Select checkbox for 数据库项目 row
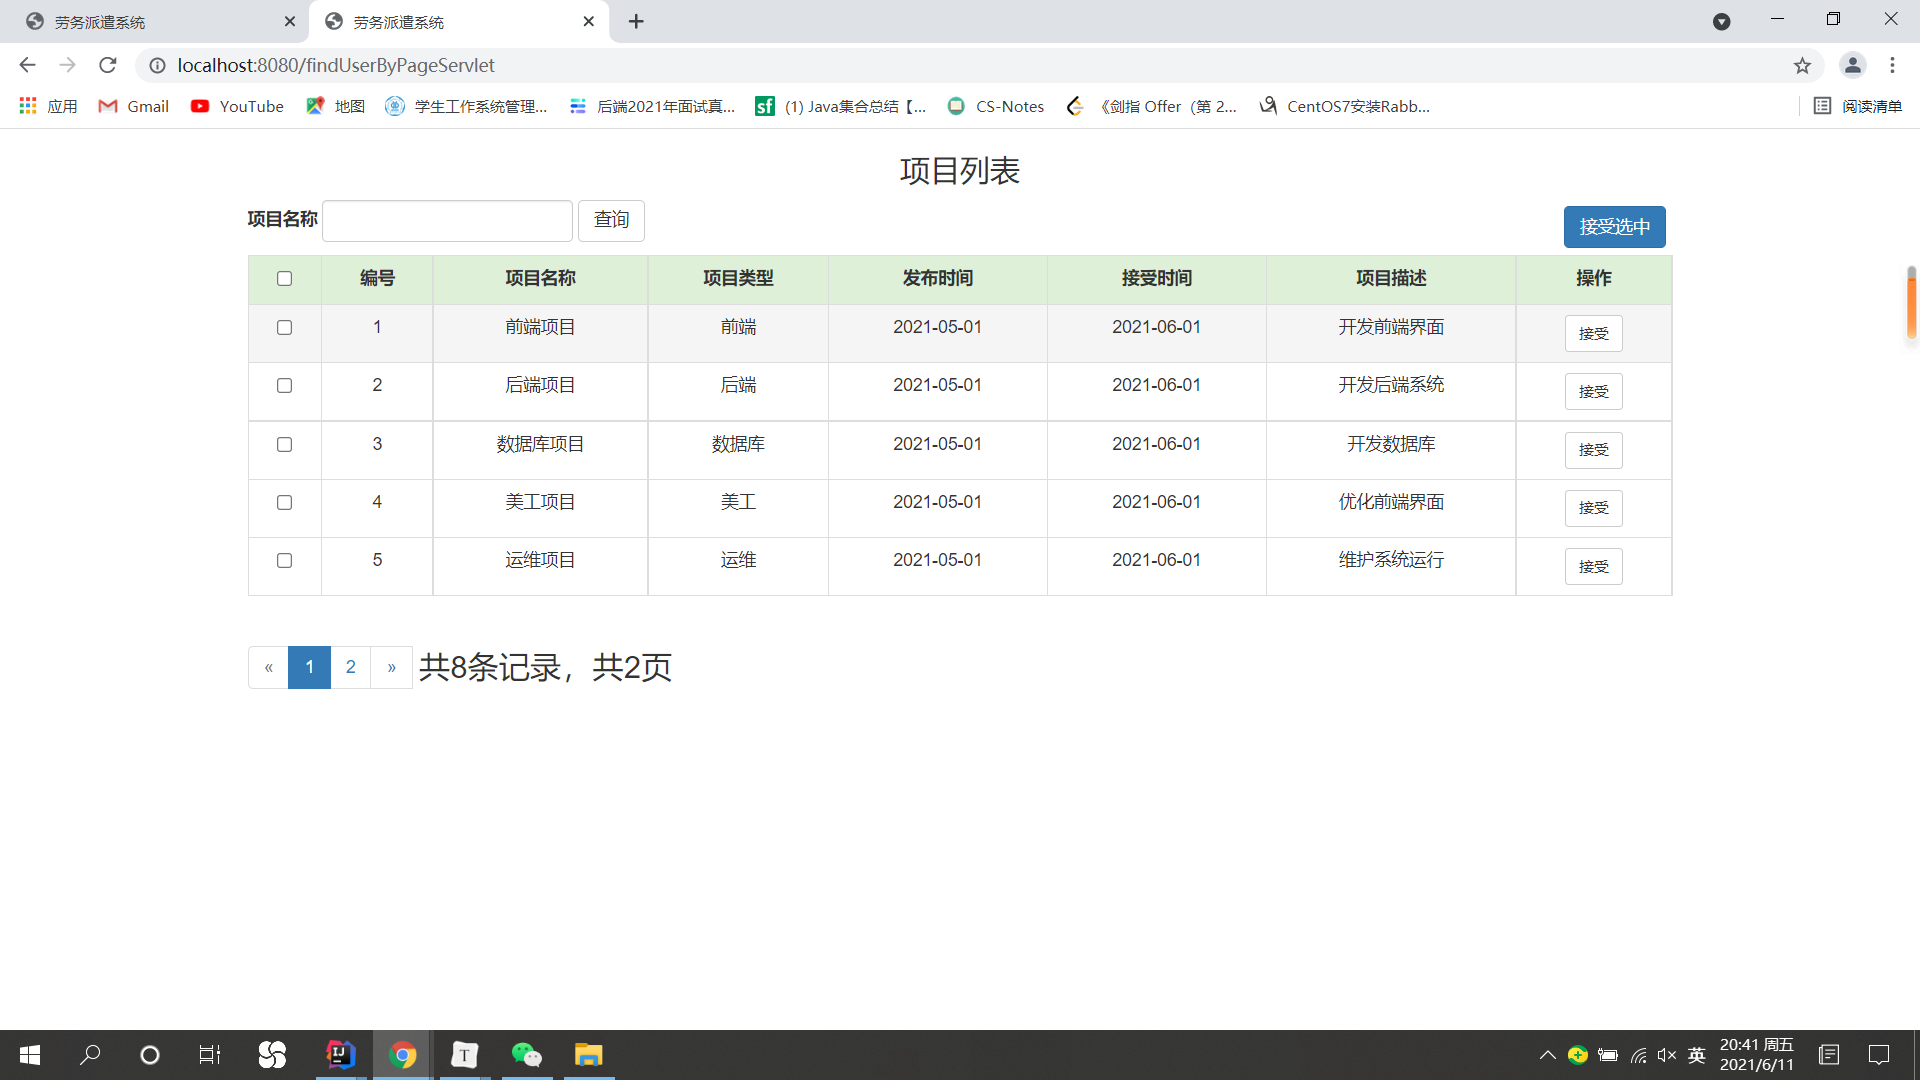This screenshot has width=1920, height=1080. tap(284, 444)
